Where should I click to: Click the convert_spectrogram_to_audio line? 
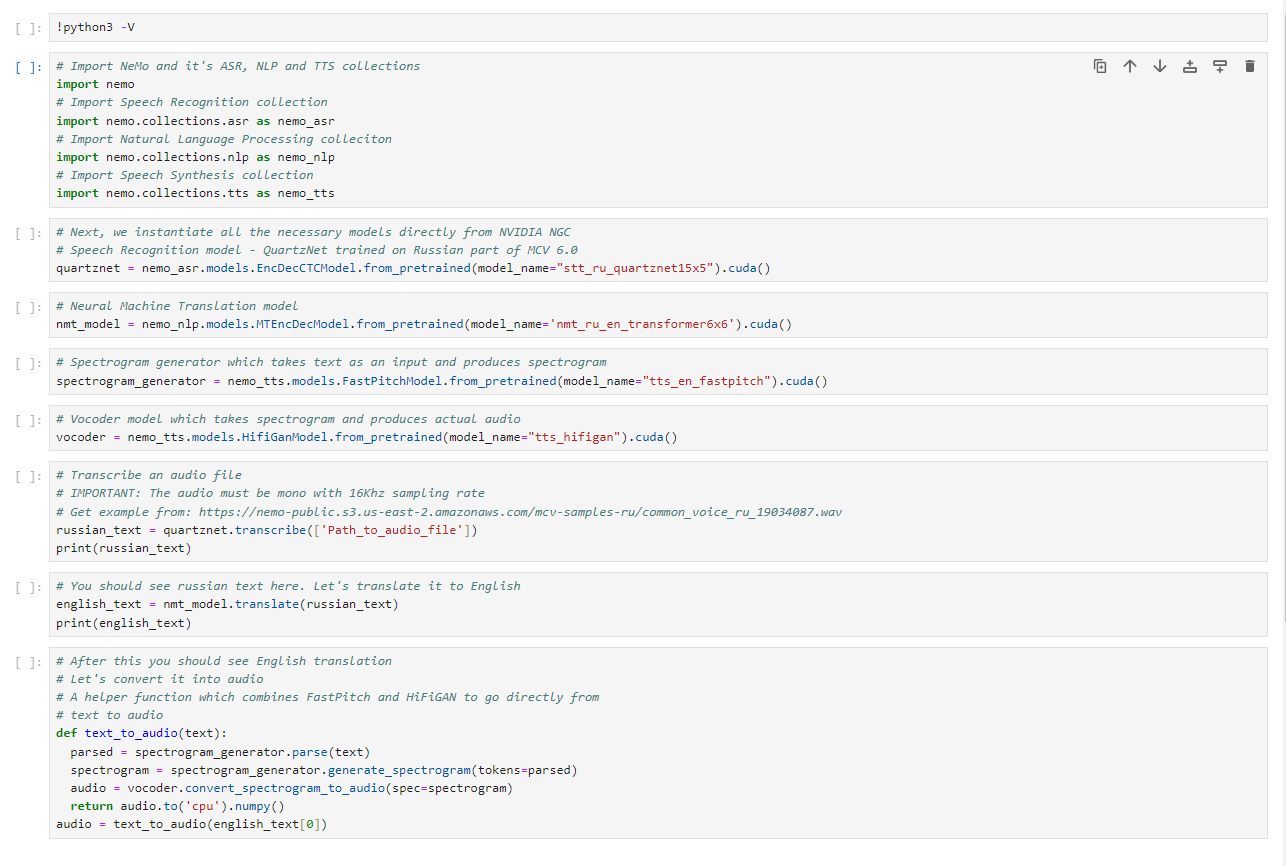(291, 788)
